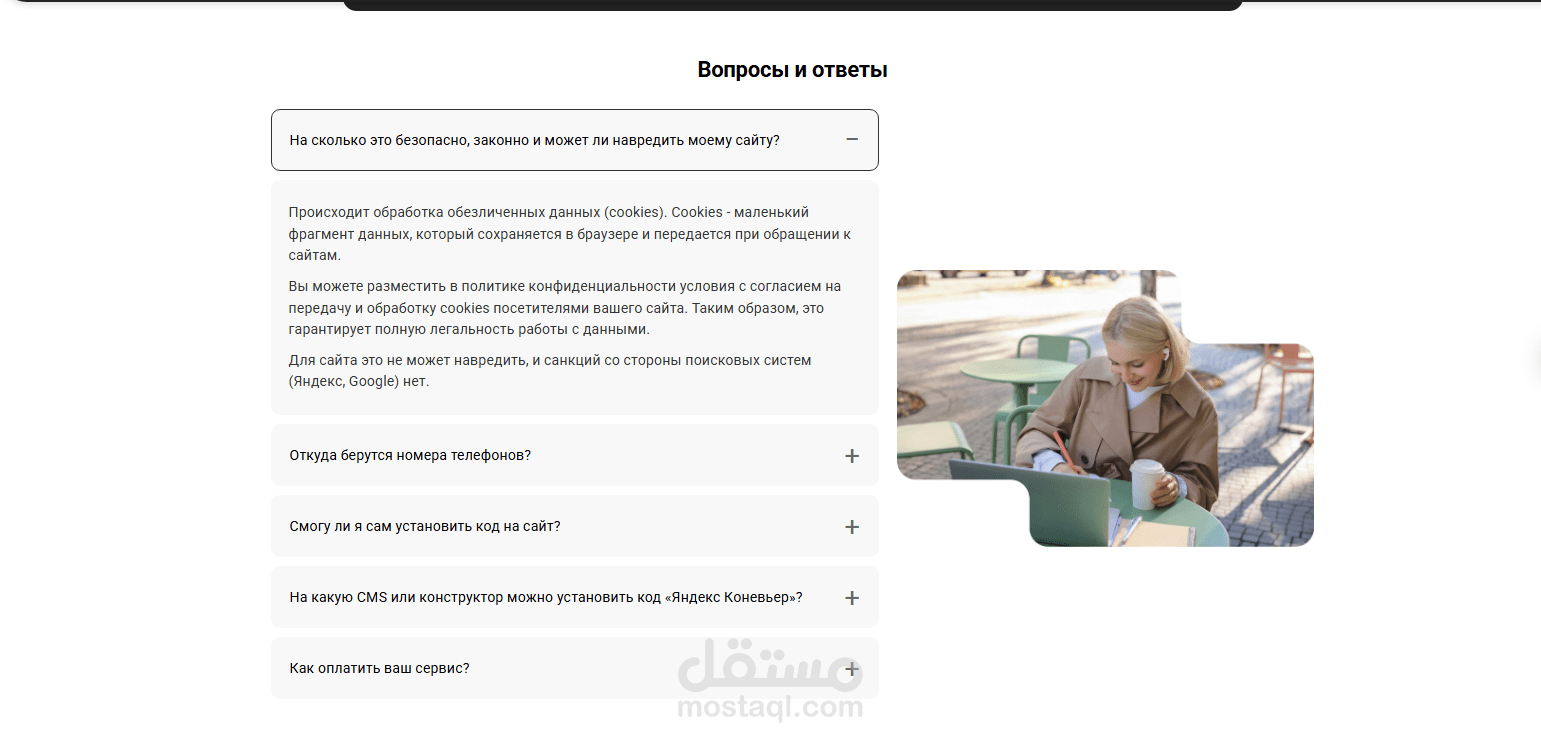Collapse the safety question via minus icon
This screenshot has height=738, width=1541.
[852, 140]
